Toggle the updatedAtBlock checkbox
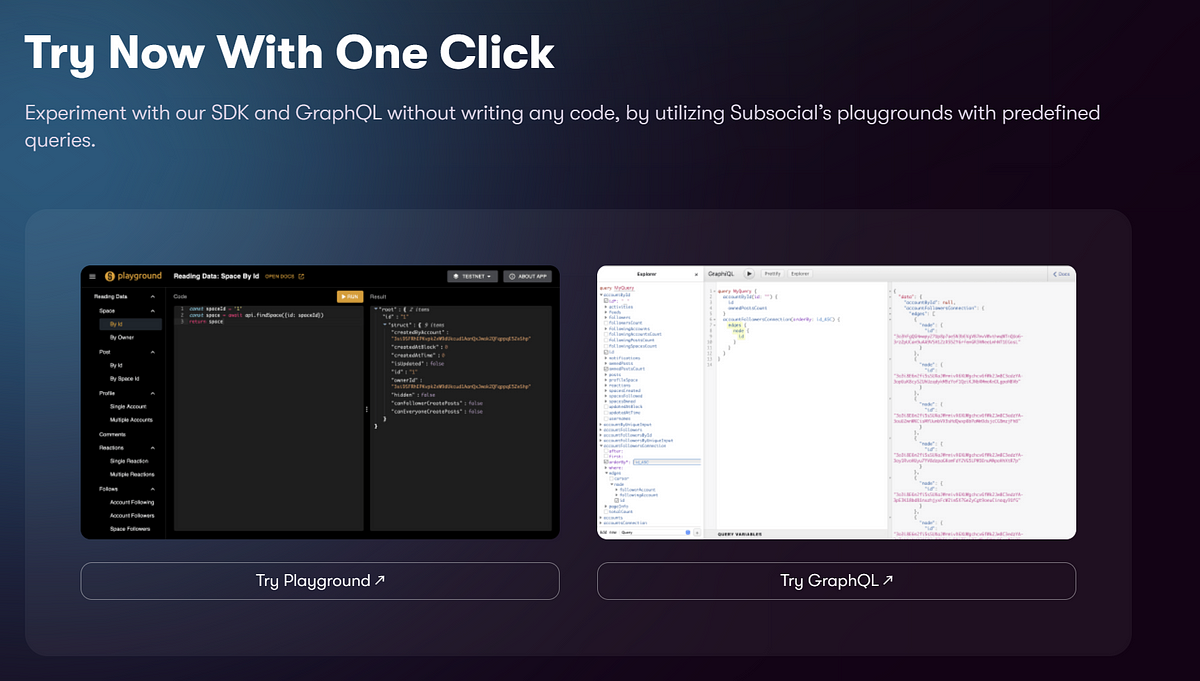1200x681 pixels. click(x=606, y=407)
